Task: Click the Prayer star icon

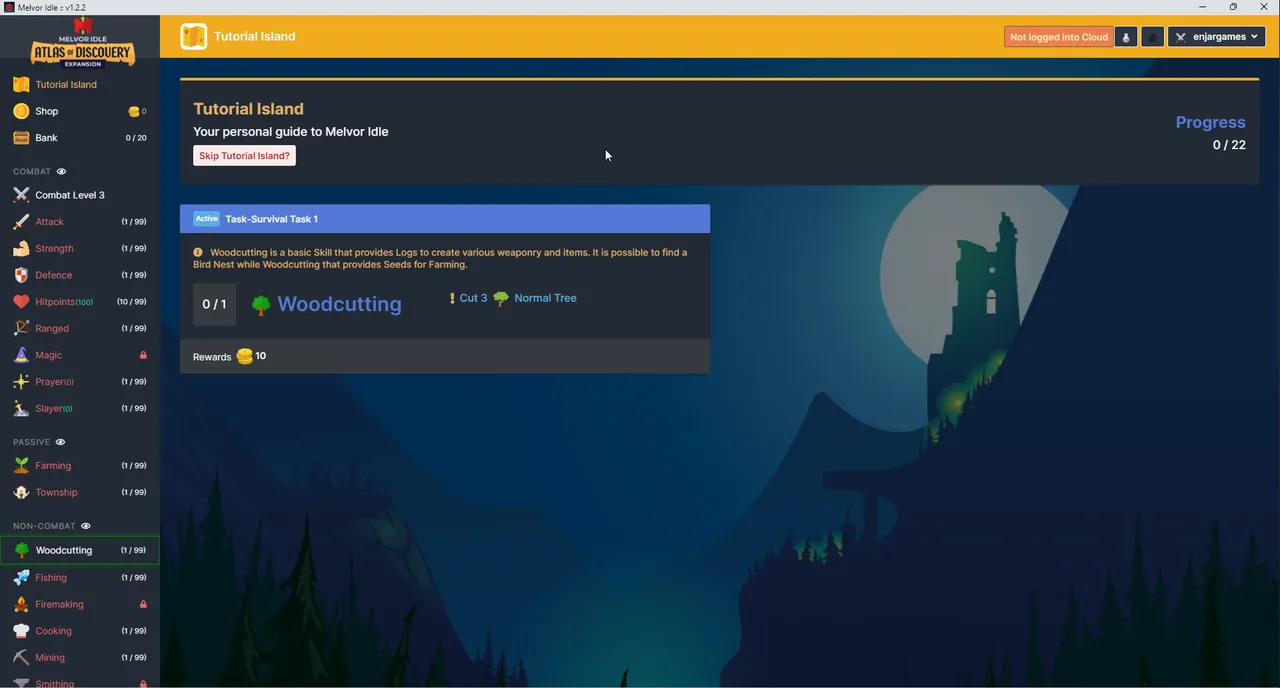Action: tap(21, 382)
